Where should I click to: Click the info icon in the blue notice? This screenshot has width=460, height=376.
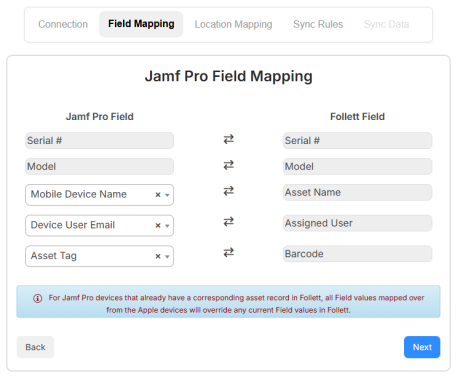tap(38, 298)
